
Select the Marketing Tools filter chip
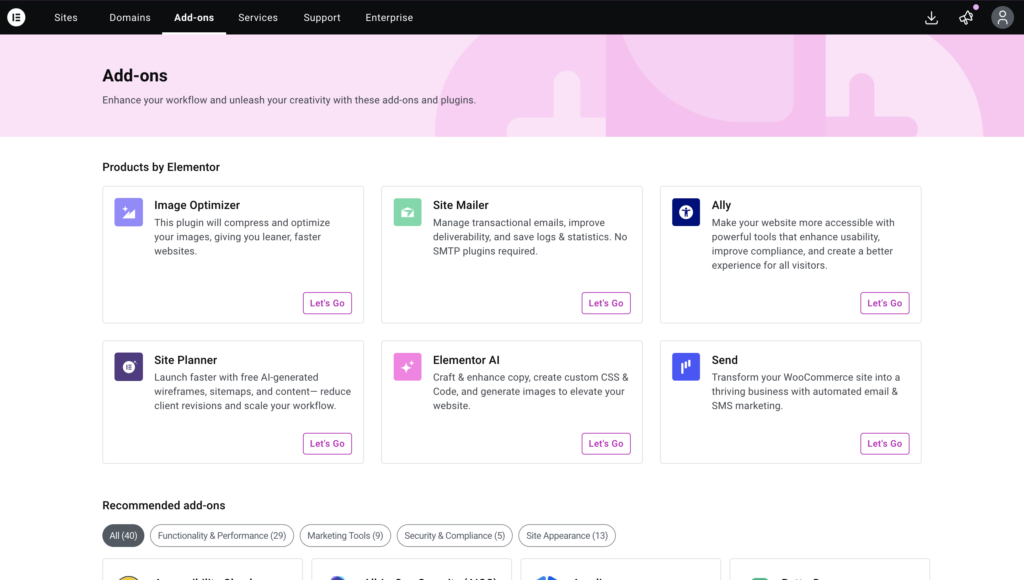[345, 536]
